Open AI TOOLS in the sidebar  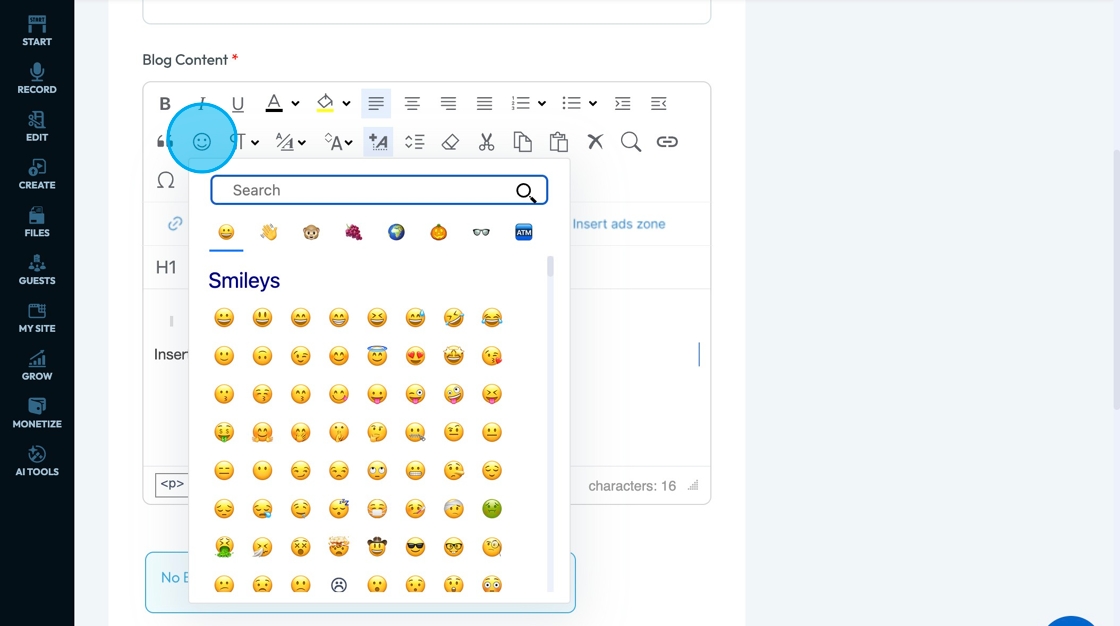37,462
